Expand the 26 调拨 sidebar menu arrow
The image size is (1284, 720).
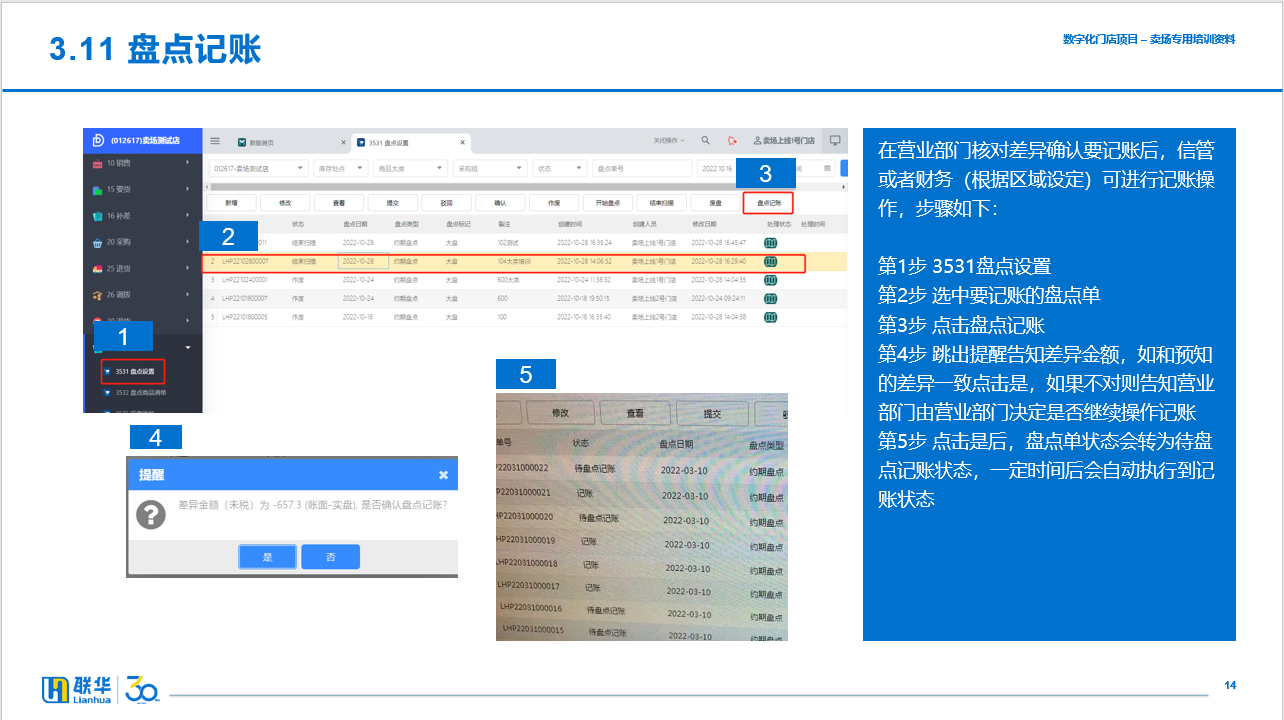188,295
